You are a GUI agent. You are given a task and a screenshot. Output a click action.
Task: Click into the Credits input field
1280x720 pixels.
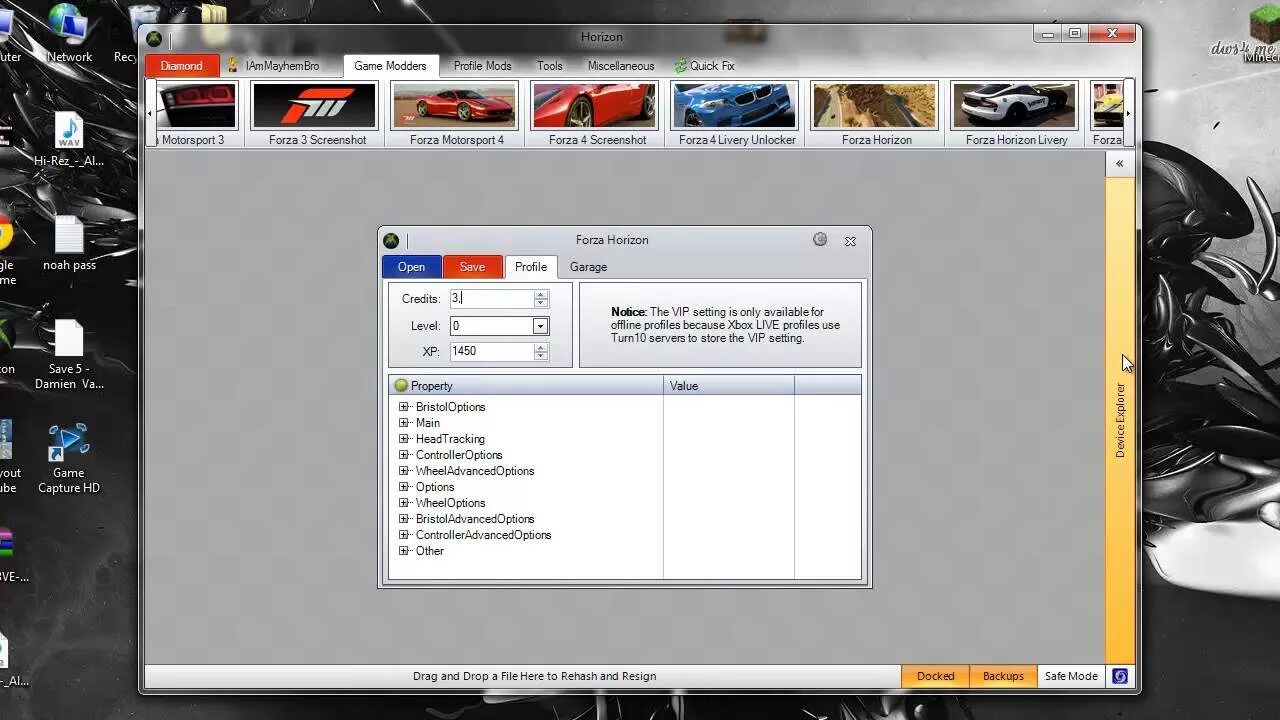coord(492,299)
